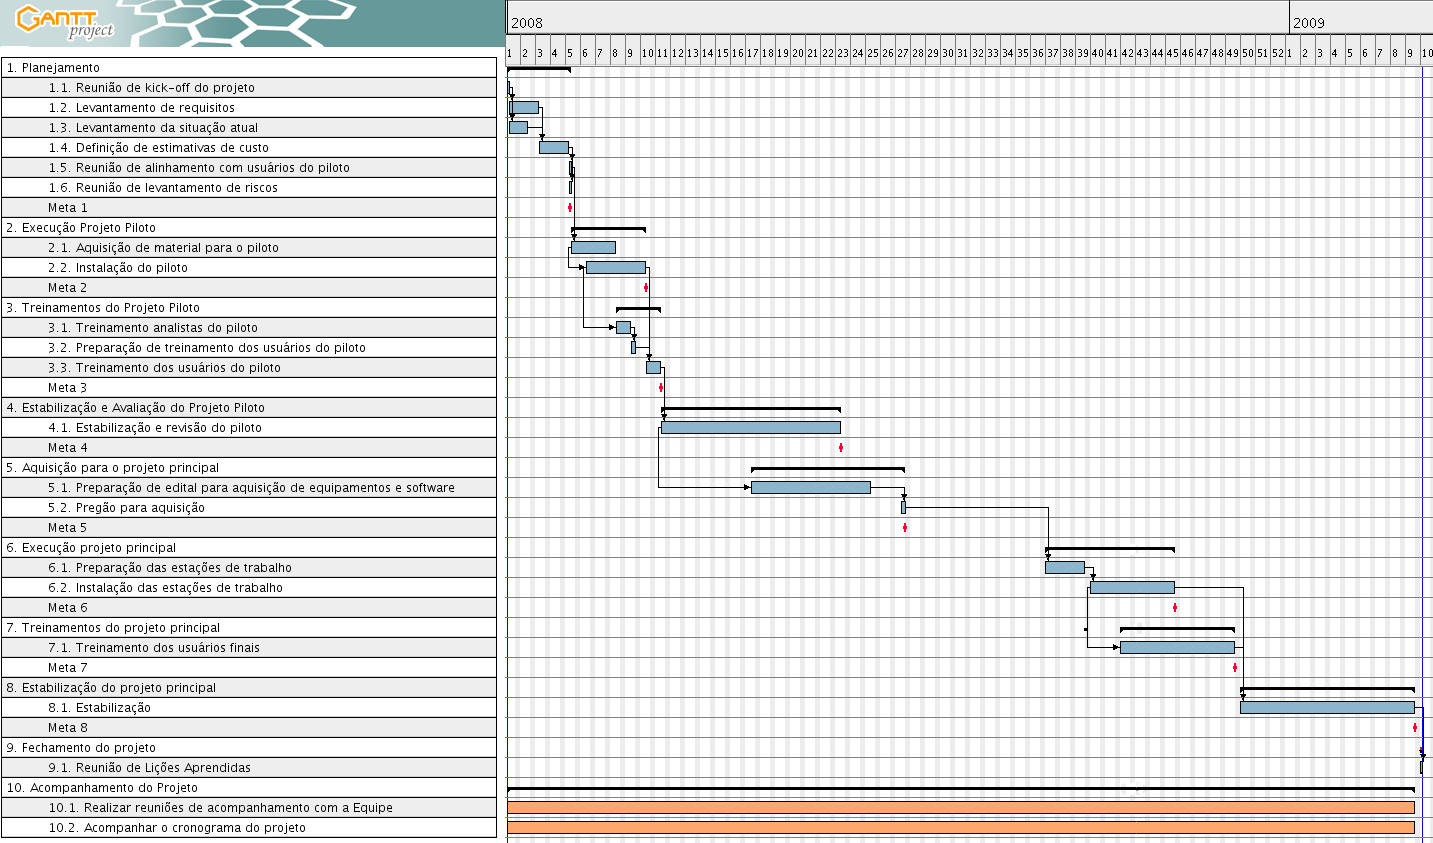Viewport: 1433px width, 843px height.
Task: Select row '6.1. Preparação das estações de trabalho'
Action: coord(249,568)
